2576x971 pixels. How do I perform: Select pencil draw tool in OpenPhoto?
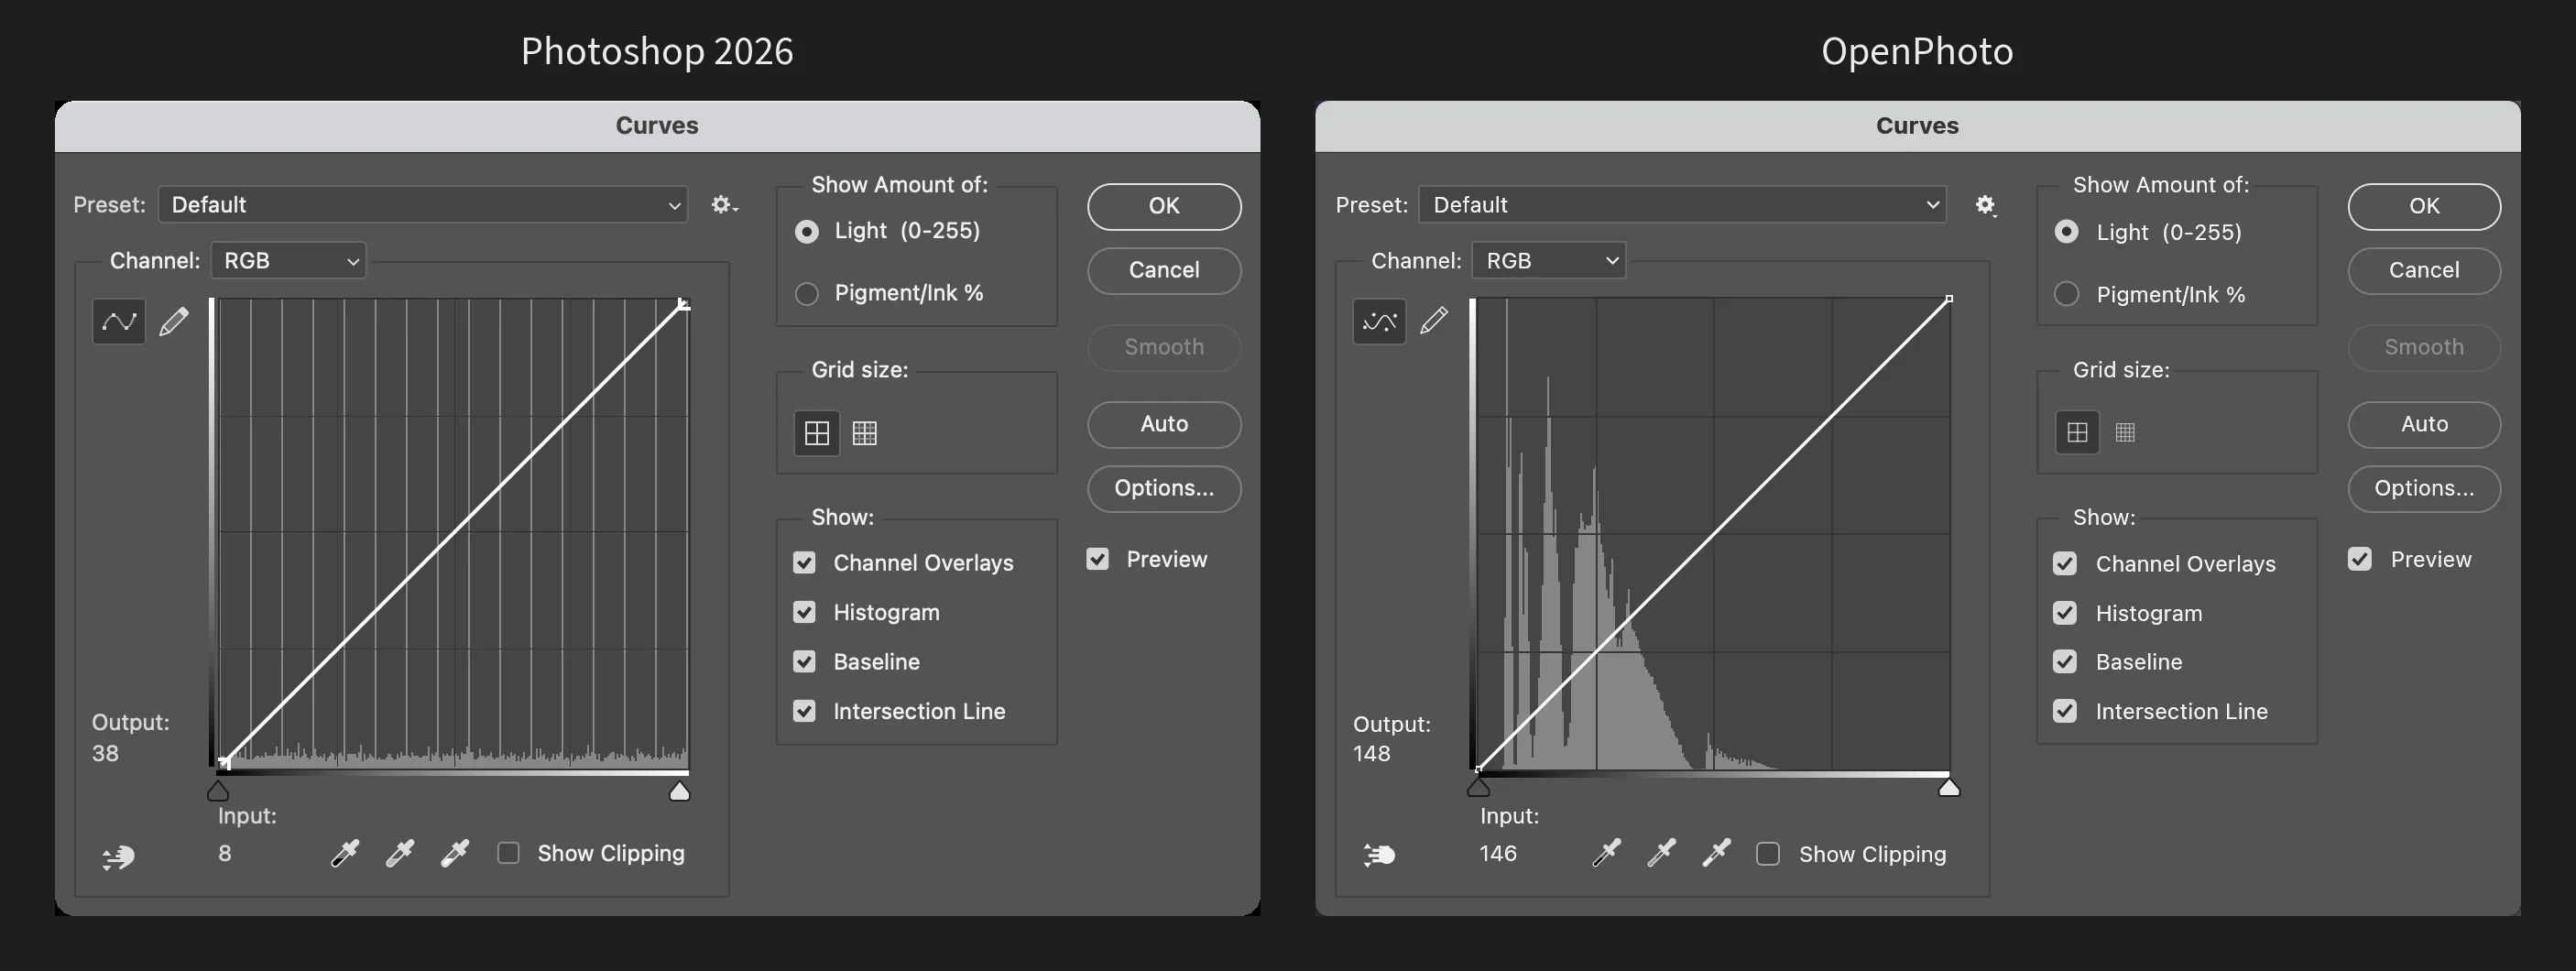(x=1434, y=321)
